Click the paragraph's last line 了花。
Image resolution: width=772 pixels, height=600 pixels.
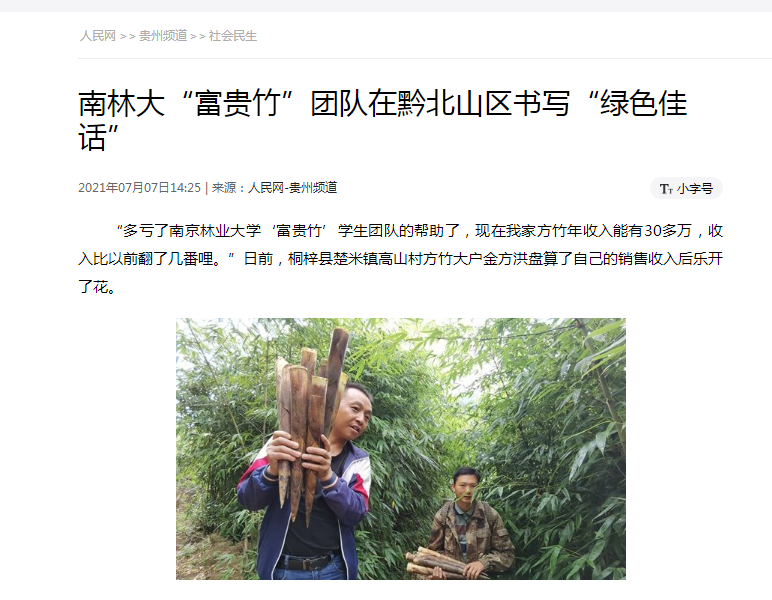coord(97,286)
